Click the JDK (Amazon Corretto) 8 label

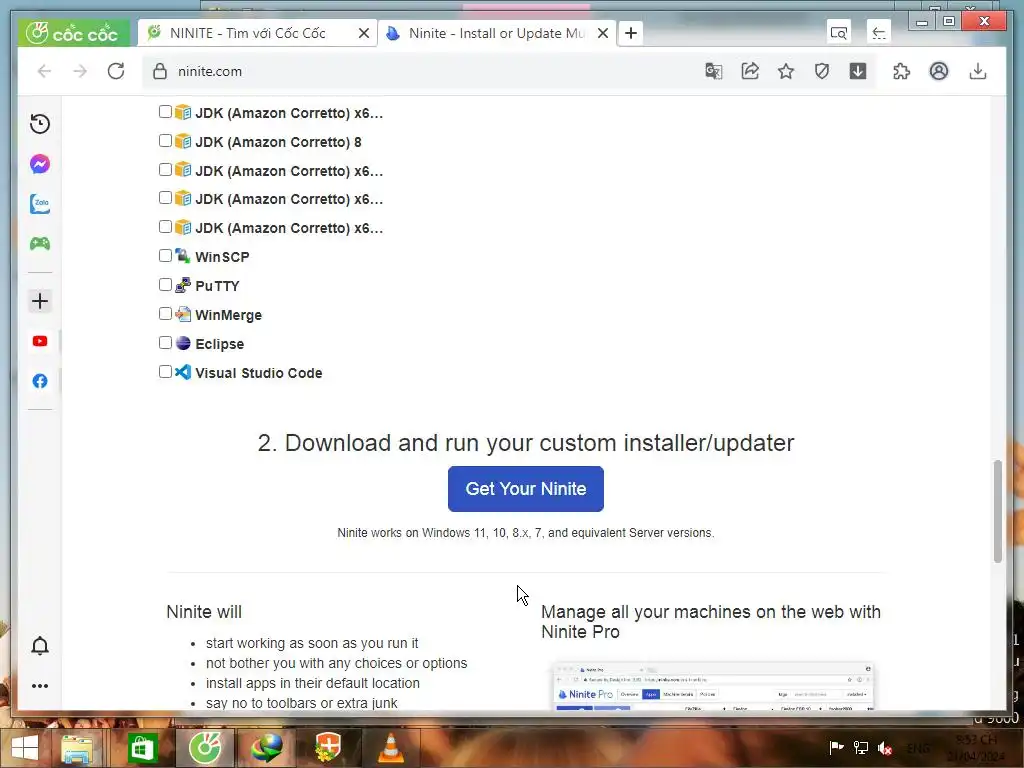coord(278,142)
